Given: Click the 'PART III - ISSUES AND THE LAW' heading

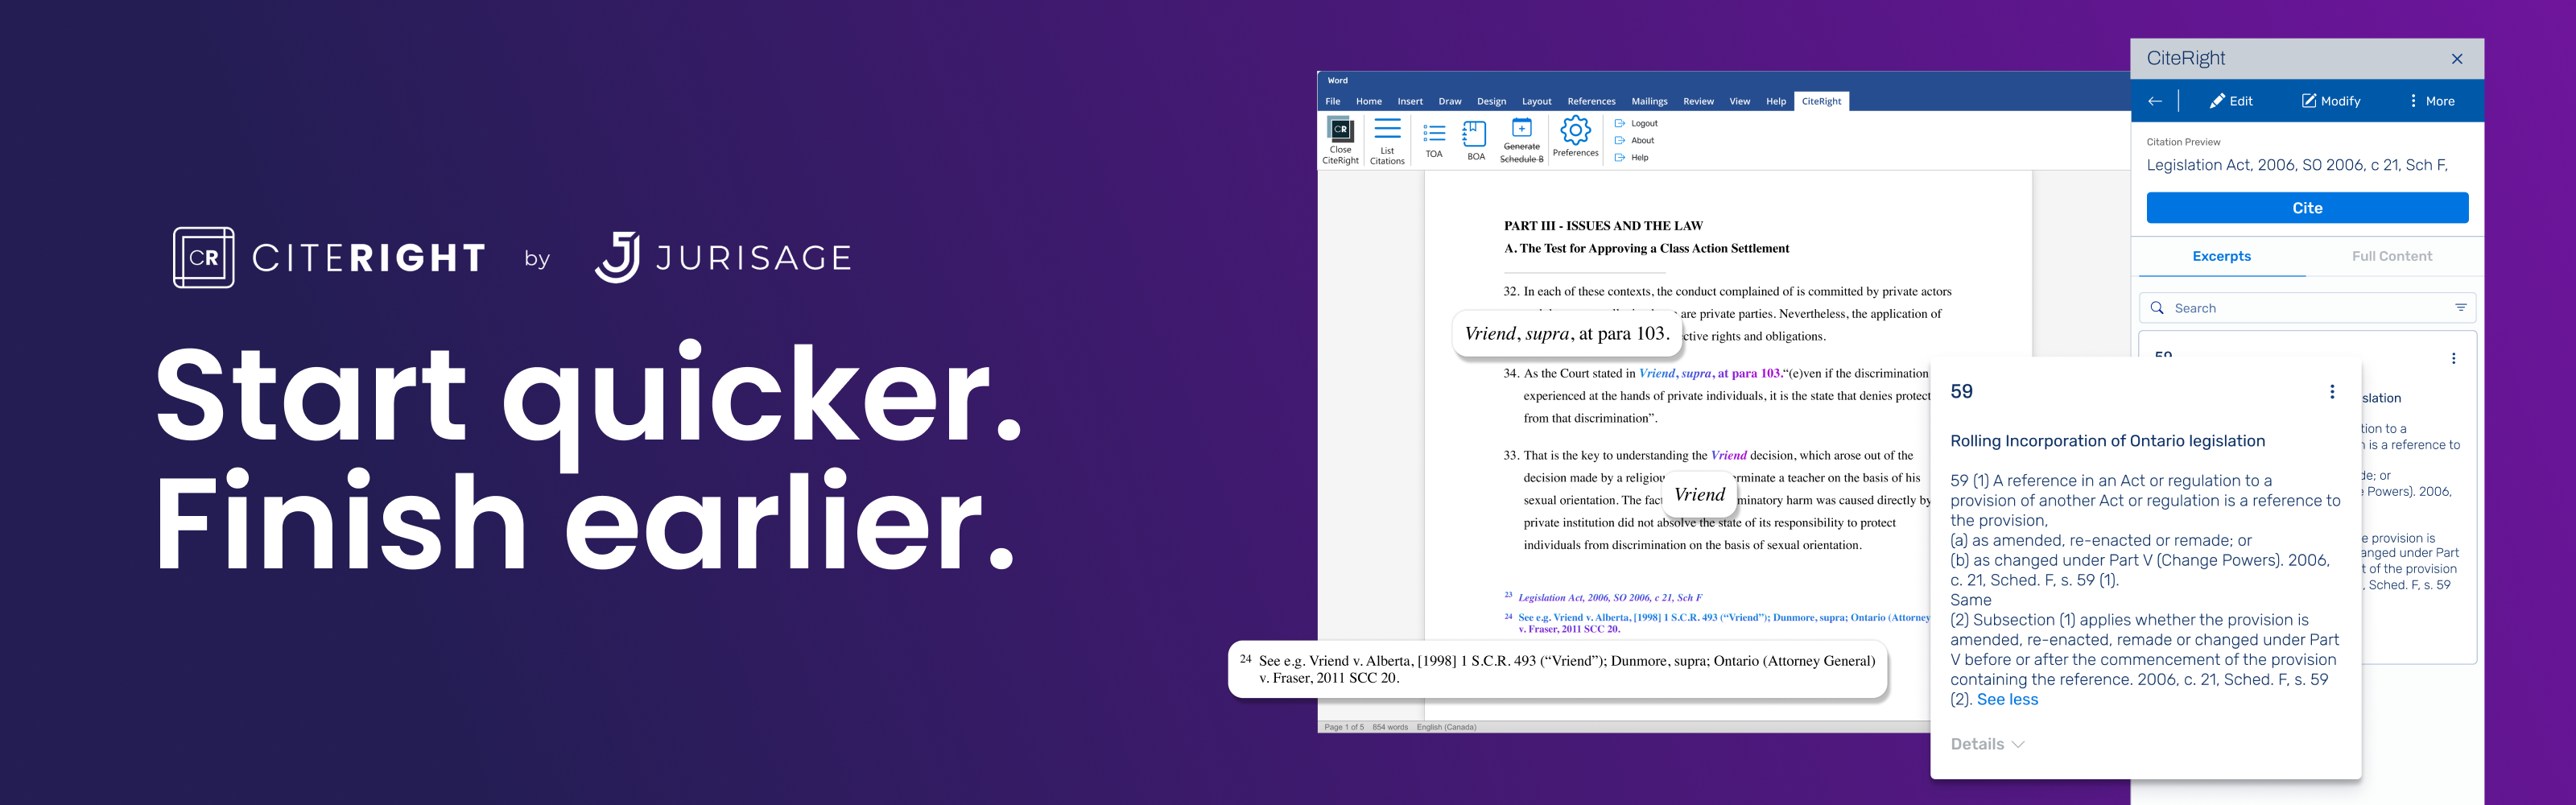Looking at the screenshot, I should 1603,226.
